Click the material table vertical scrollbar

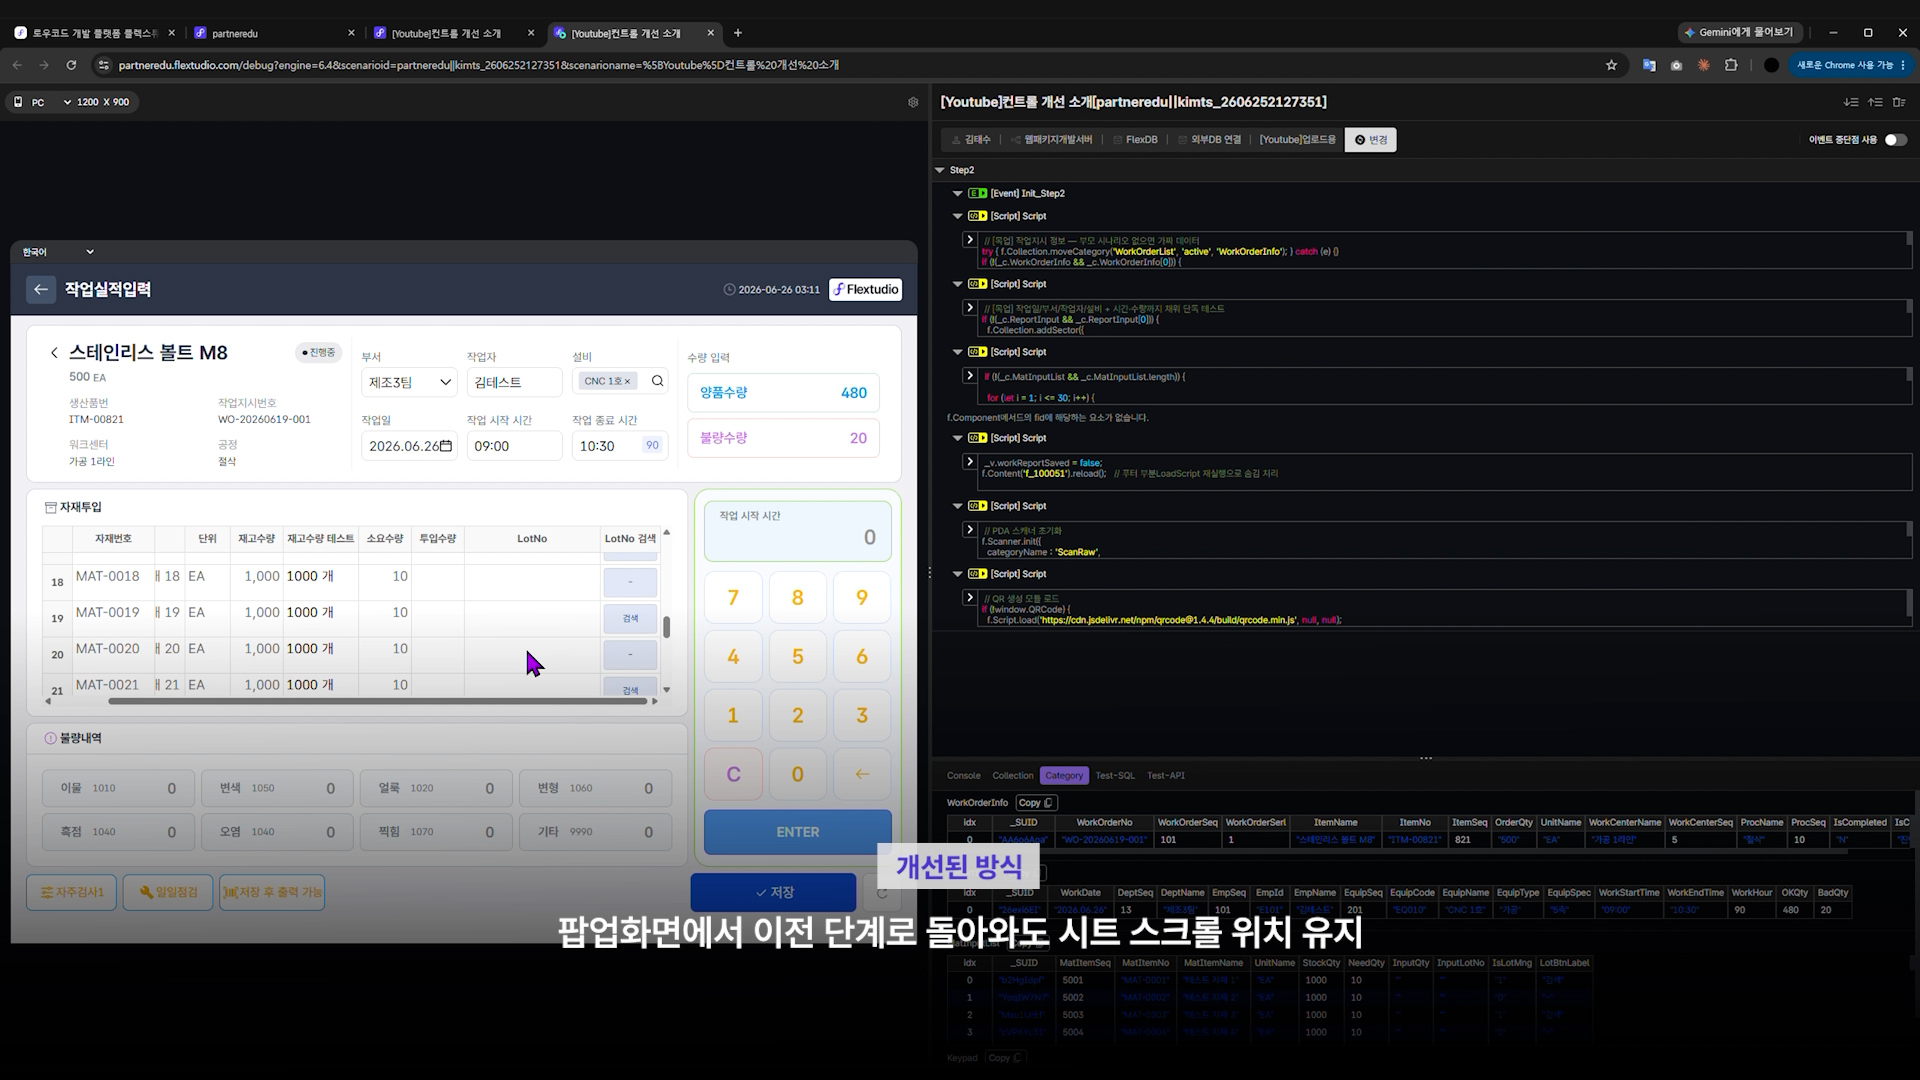pyautogui.click(x=667, y=627)
